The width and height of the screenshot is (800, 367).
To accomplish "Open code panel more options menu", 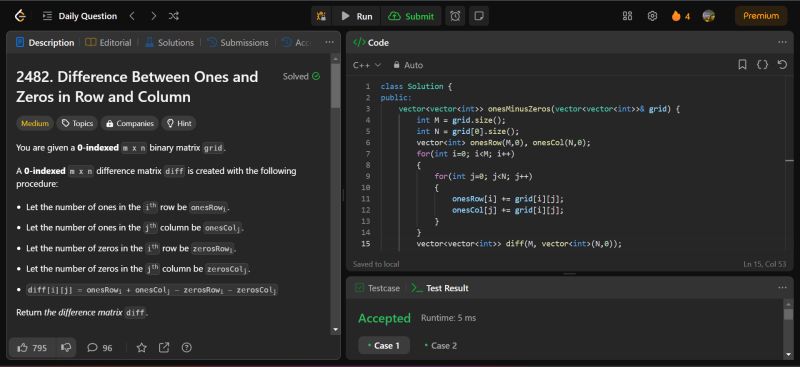I will coord(782,43).
